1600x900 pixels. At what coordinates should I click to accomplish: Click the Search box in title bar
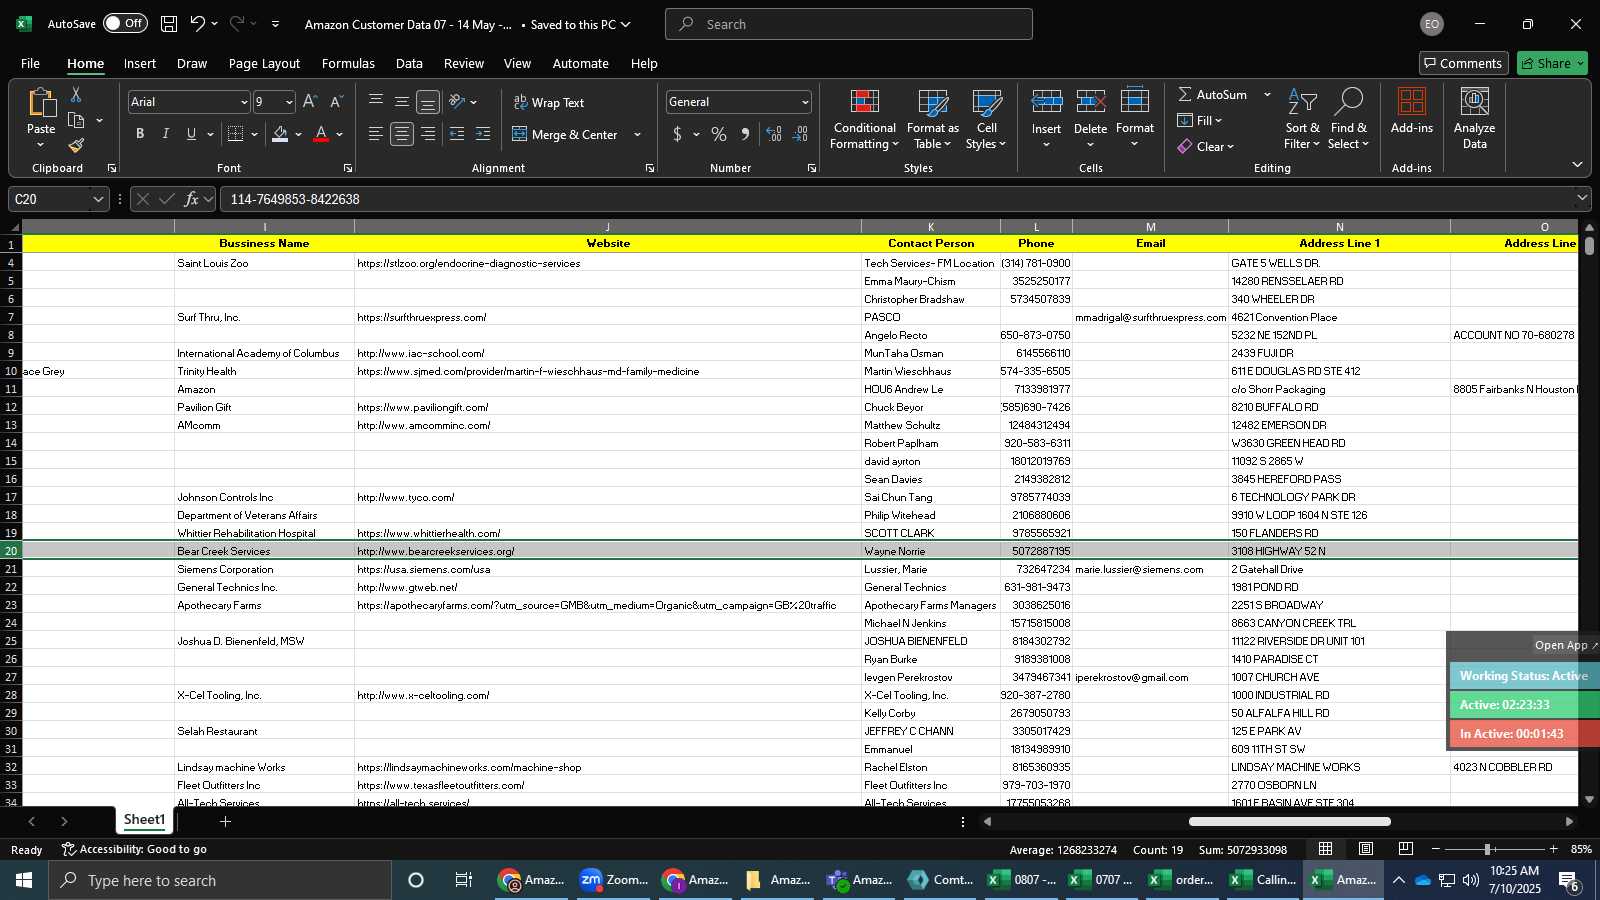click(849, 24)
